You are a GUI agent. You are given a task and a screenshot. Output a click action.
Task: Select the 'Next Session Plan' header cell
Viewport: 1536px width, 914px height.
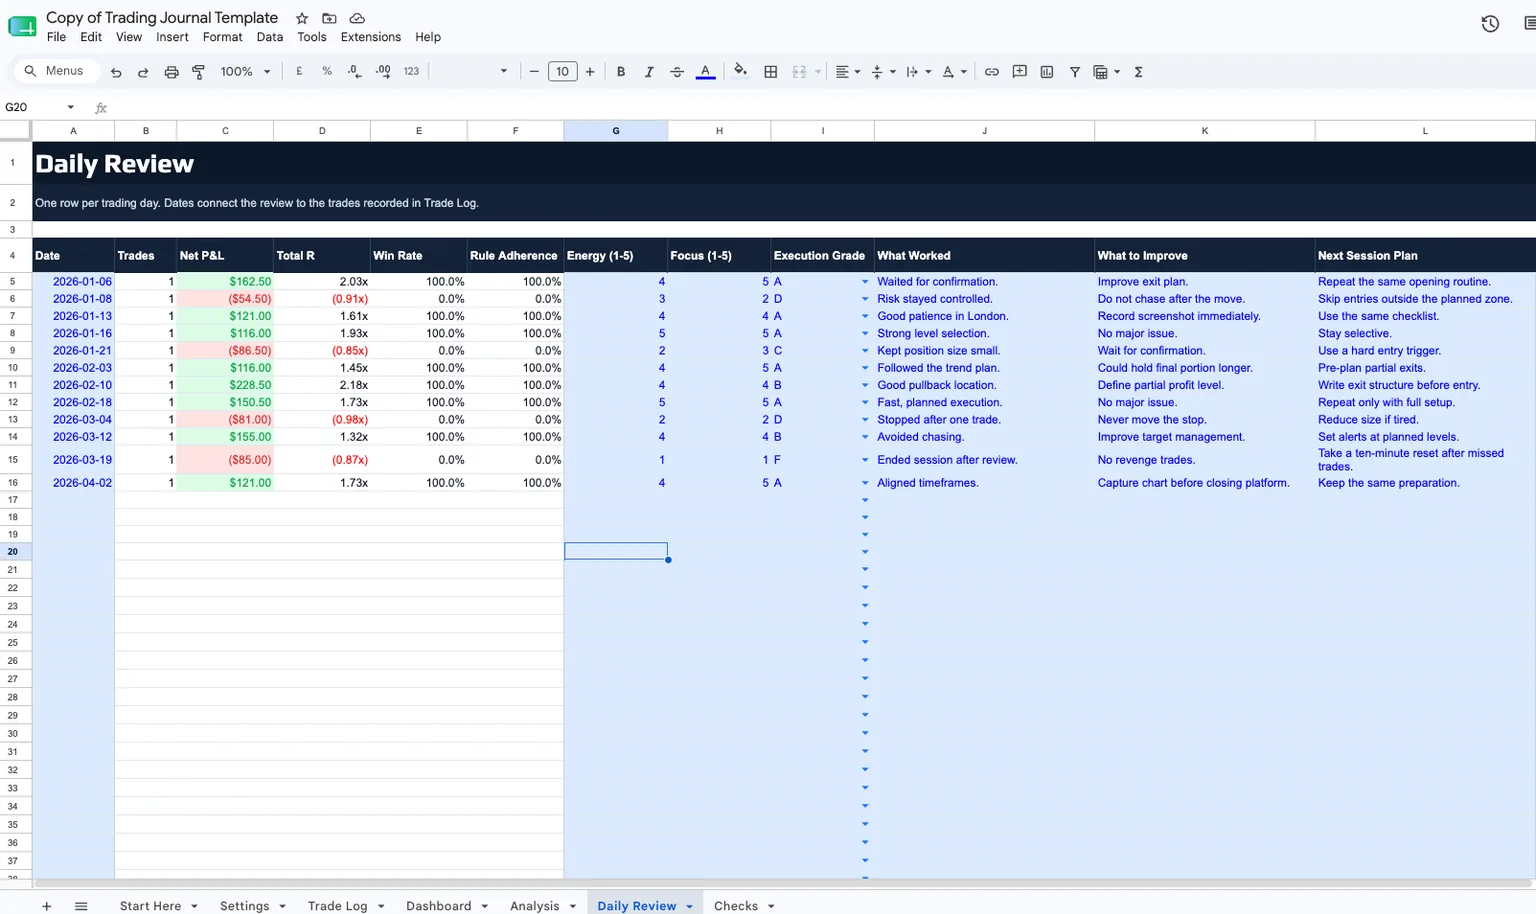[x=1425, y=255]
